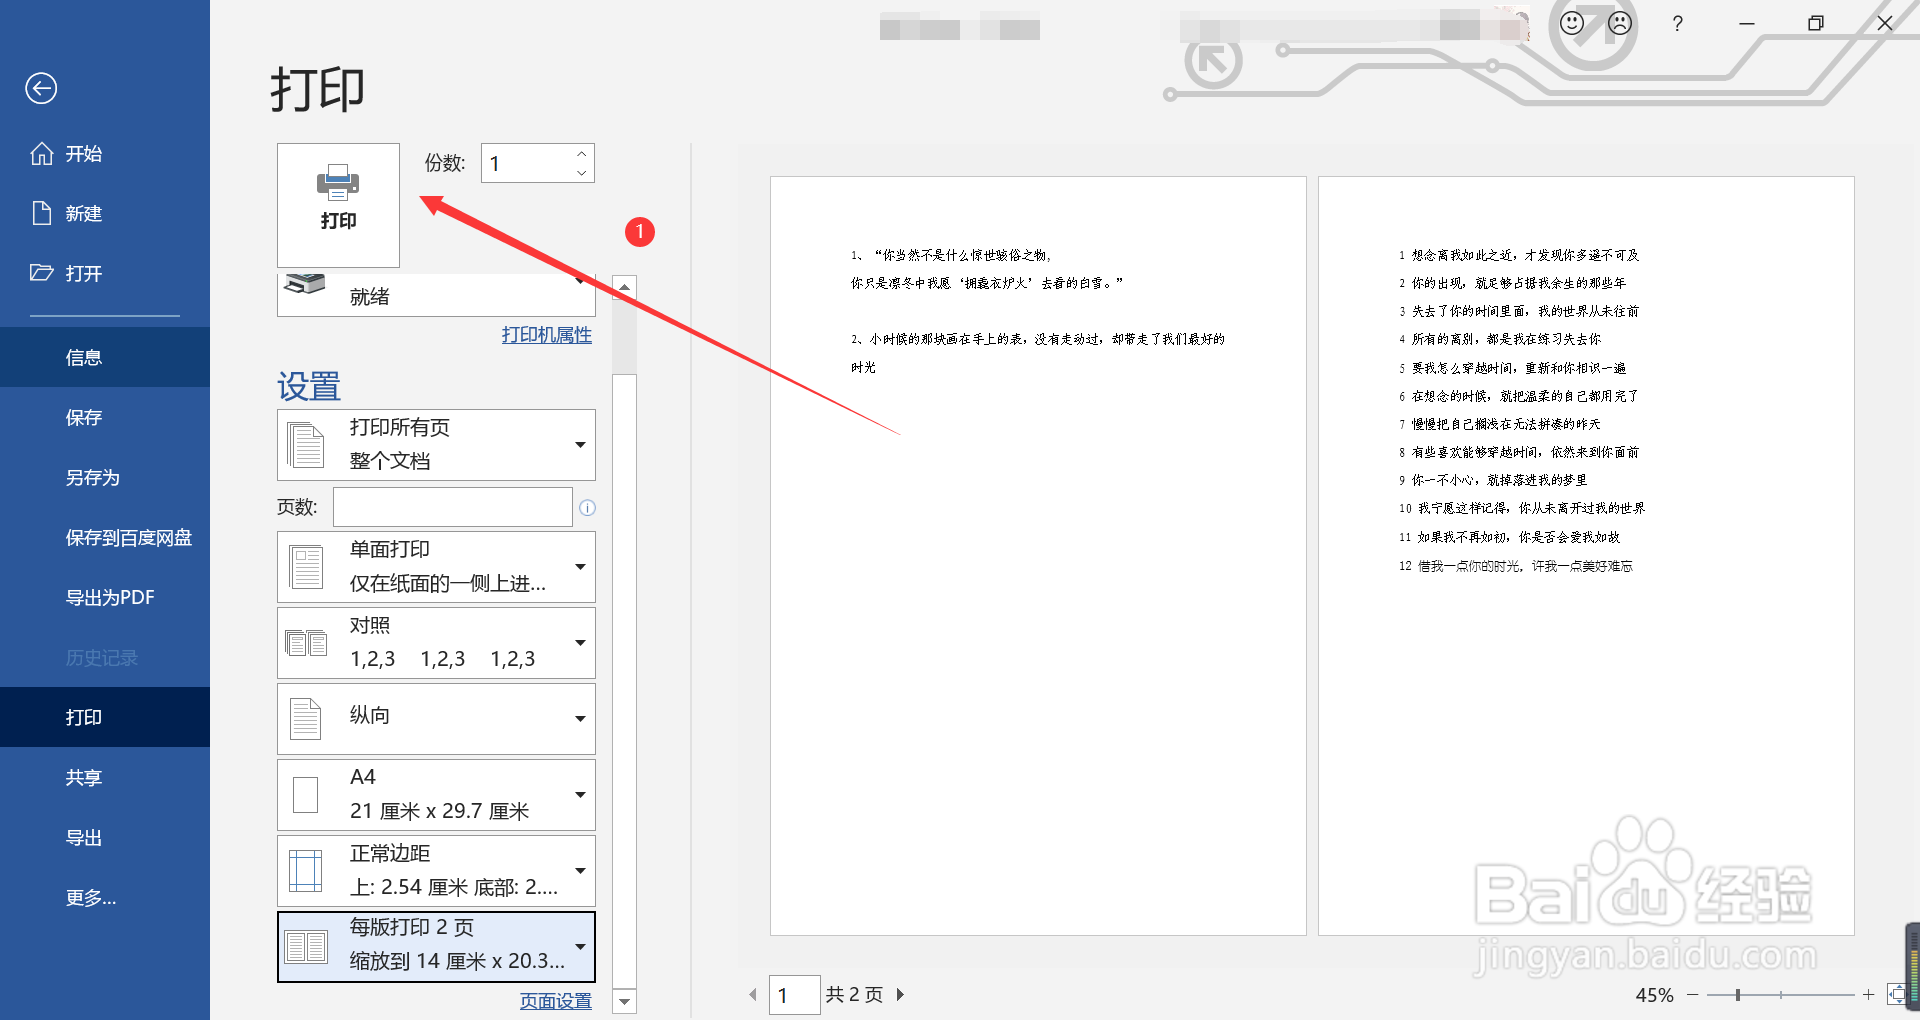The image size is (1920, 1020).
Task: Open the 页面设置 link
Action: (556, 1001)
